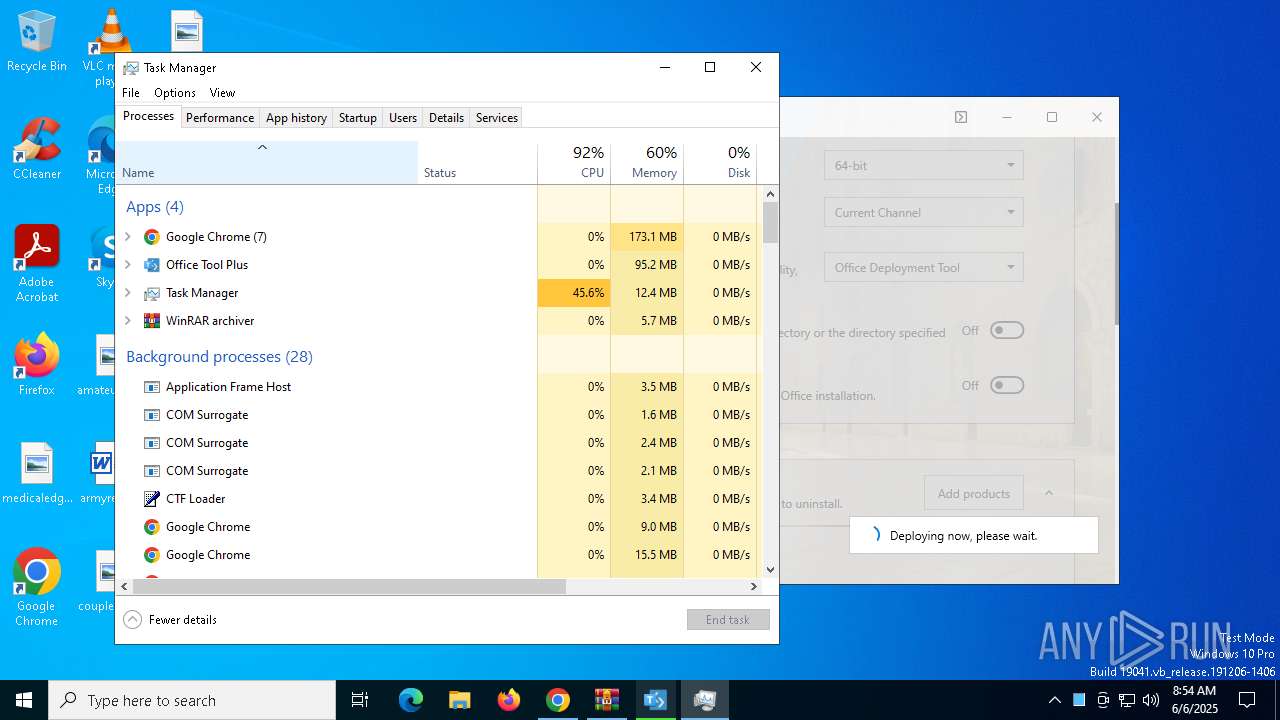This screenshot has height=720, width=1280.
Task: Open Task View from the taskbar
Action: pos(360,700)
